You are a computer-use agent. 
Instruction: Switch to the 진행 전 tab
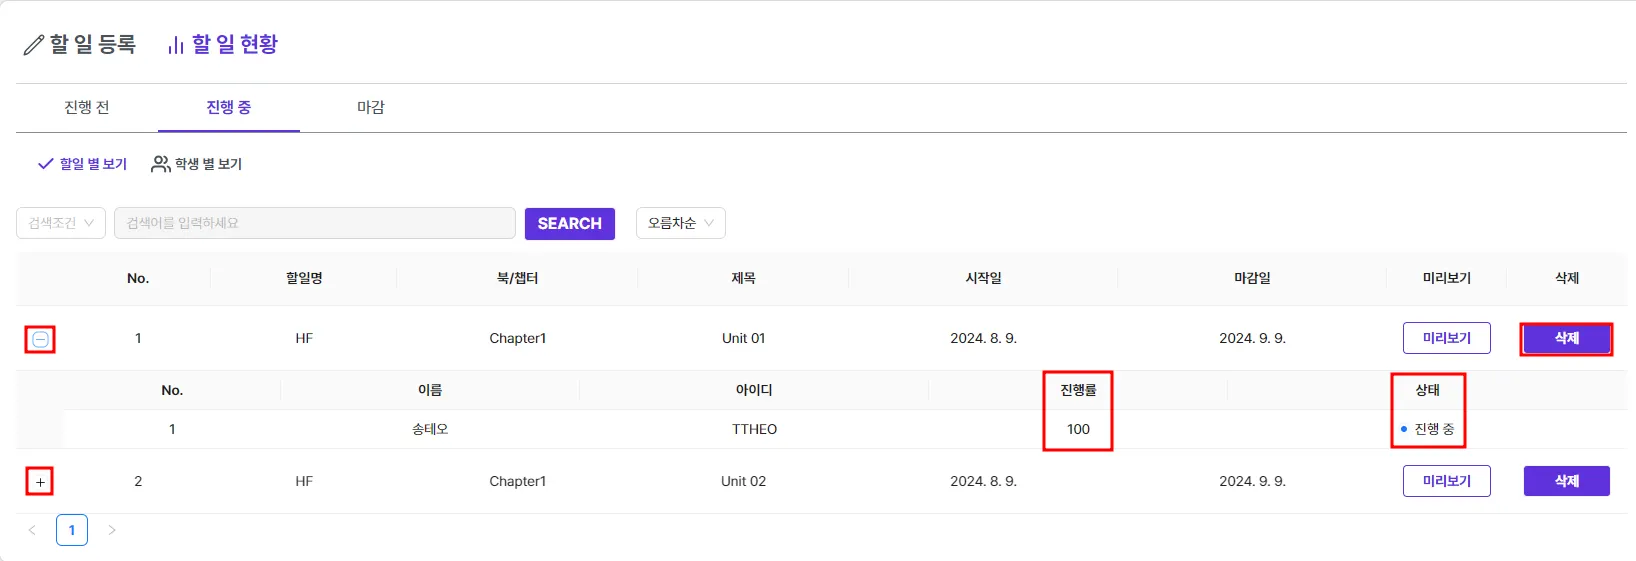click(87, 107)
